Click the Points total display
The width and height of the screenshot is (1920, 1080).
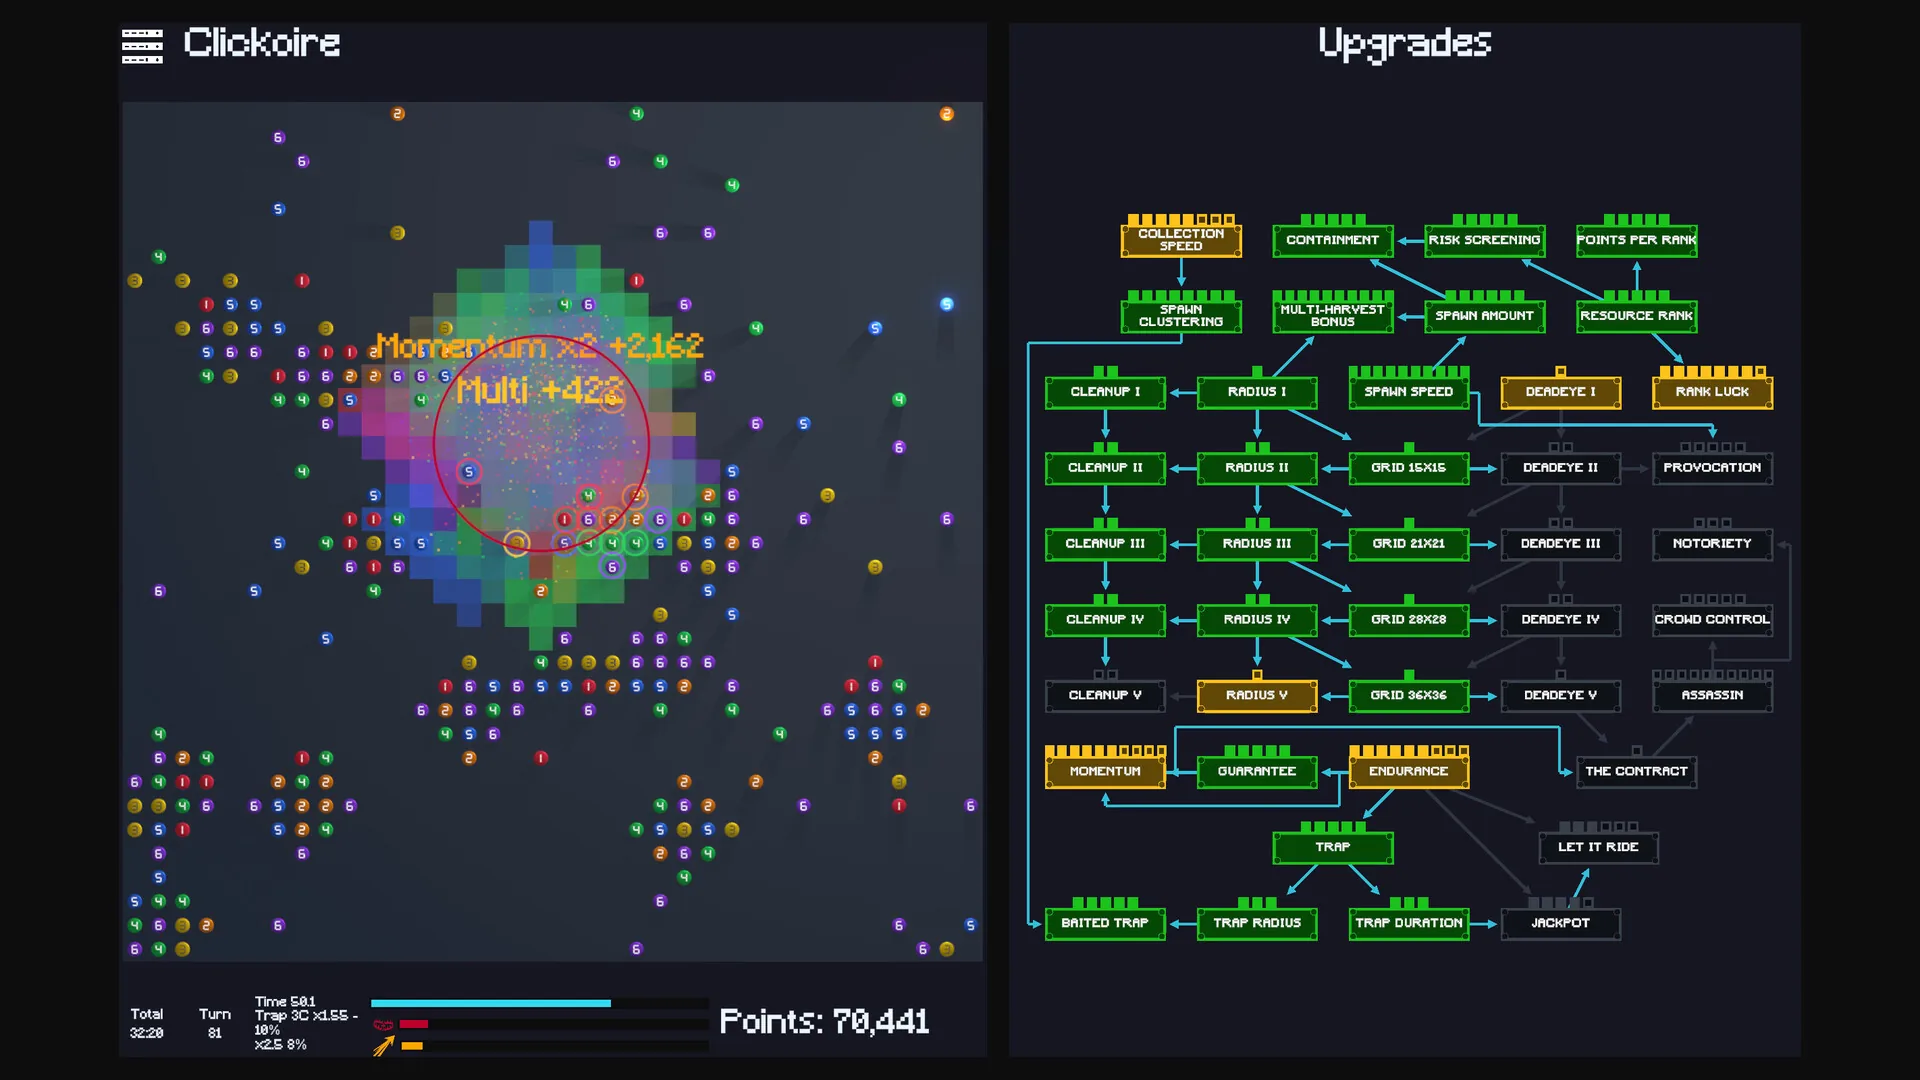[x=824, y=1022]
